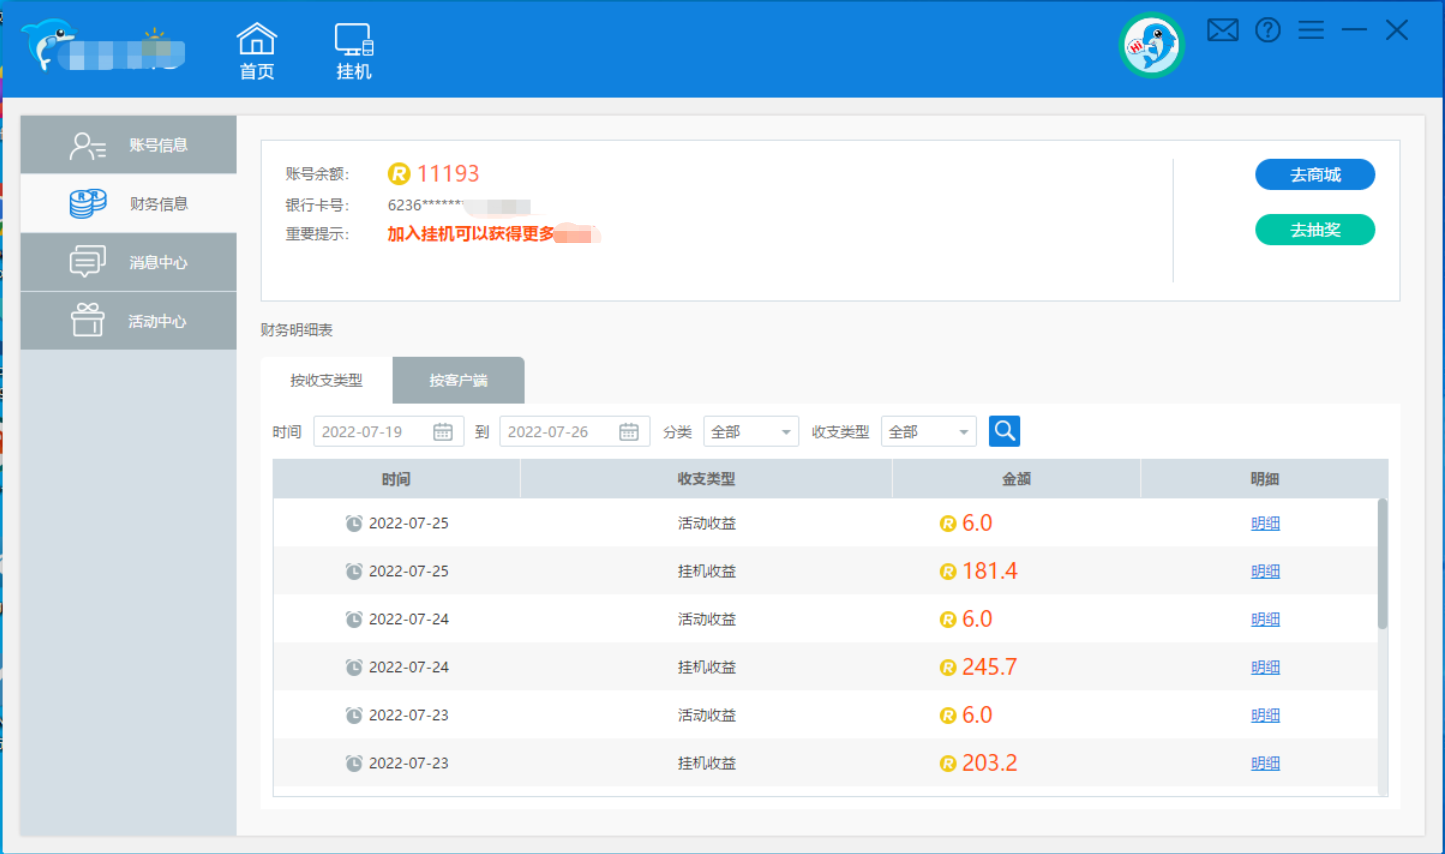Select the 按收支类型 tab
The width and height of the screenshot is (1445, 854).
326,380
